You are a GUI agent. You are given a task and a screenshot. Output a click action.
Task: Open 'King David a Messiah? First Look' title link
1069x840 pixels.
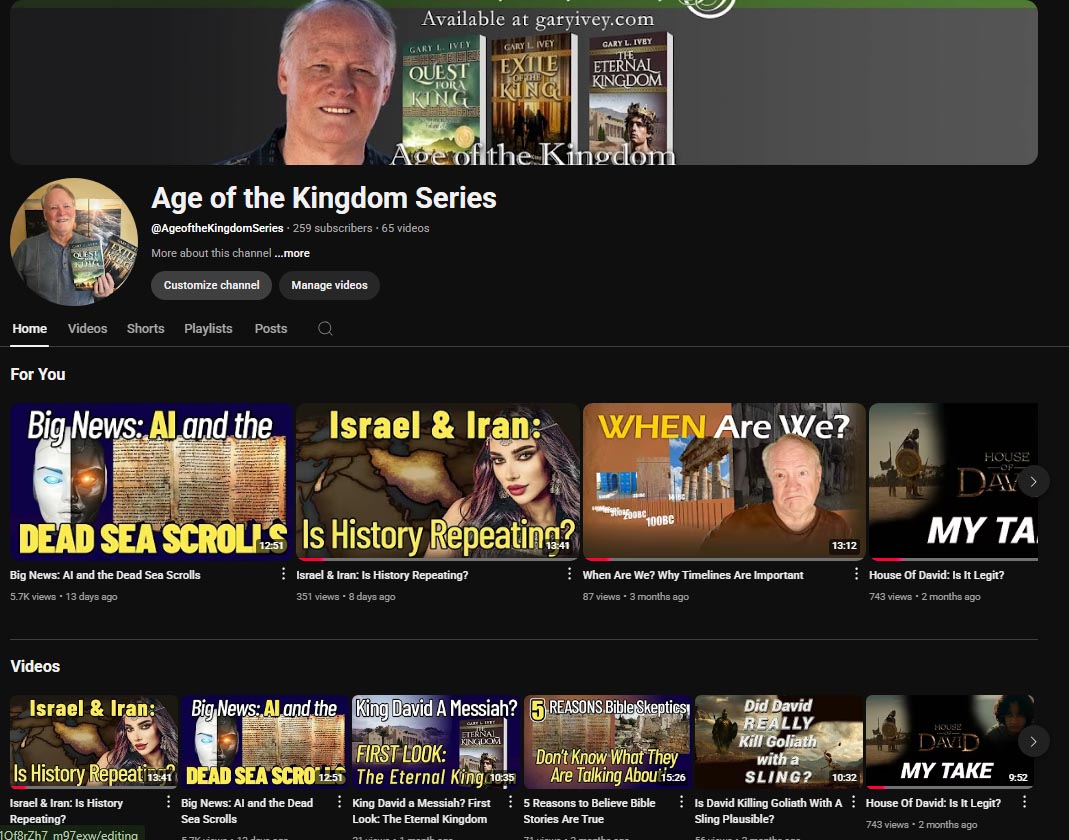click(421, 811)
